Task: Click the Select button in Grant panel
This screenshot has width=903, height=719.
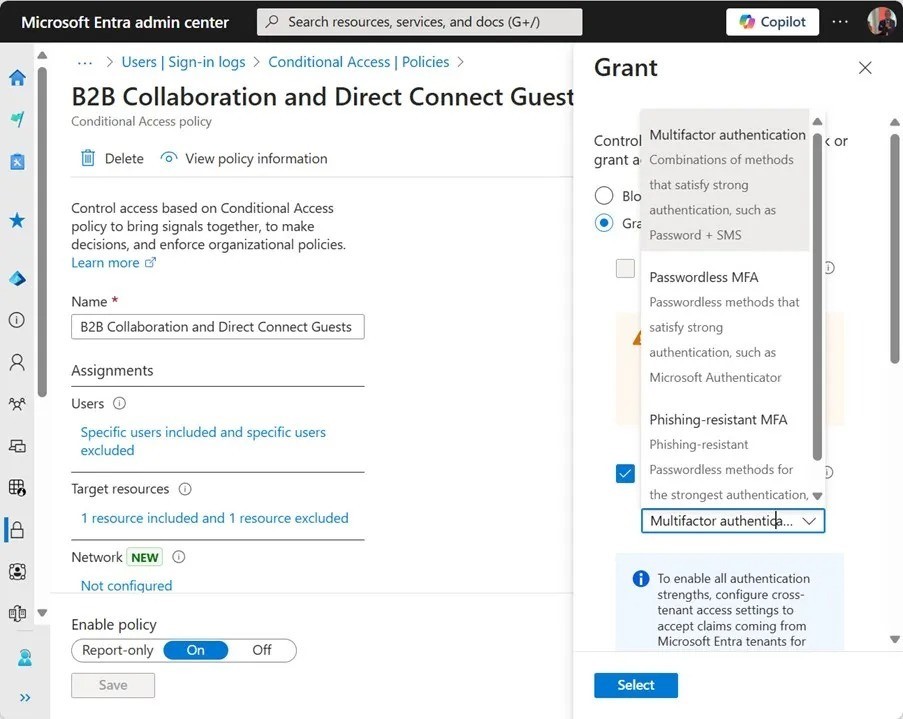Action: [635, 685]
